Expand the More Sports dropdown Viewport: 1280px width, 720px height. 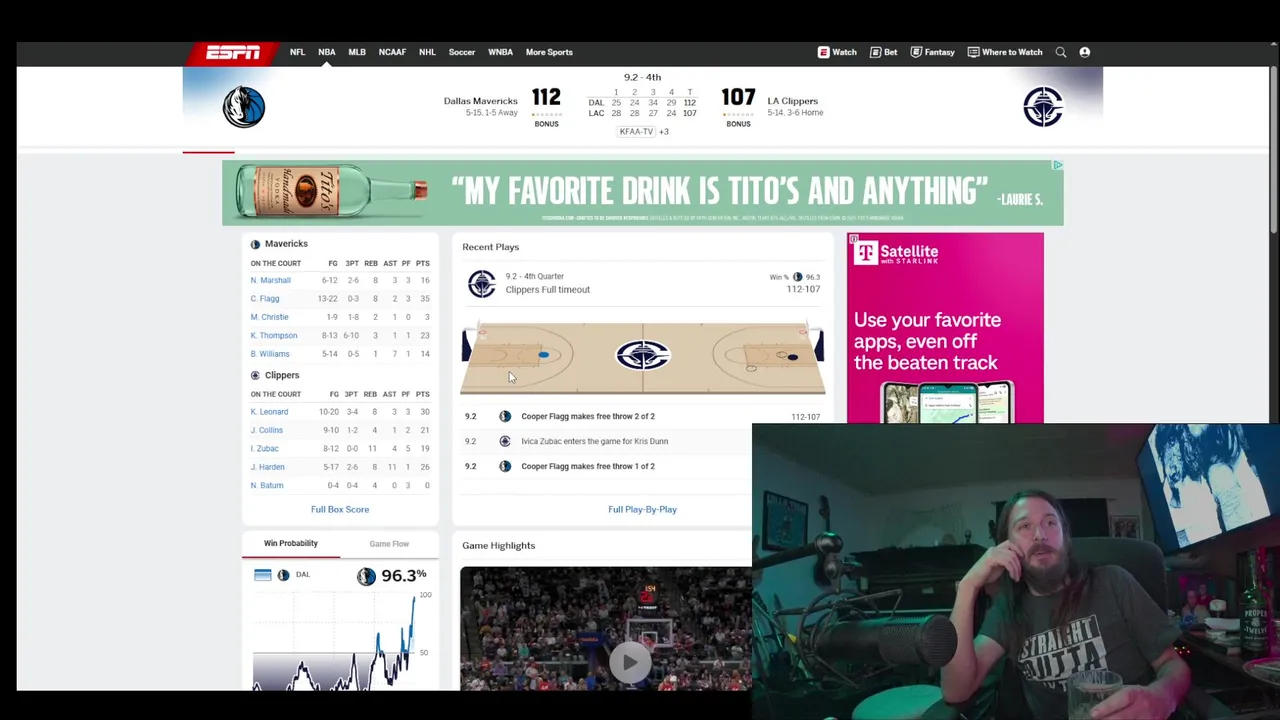click(549, 52)
